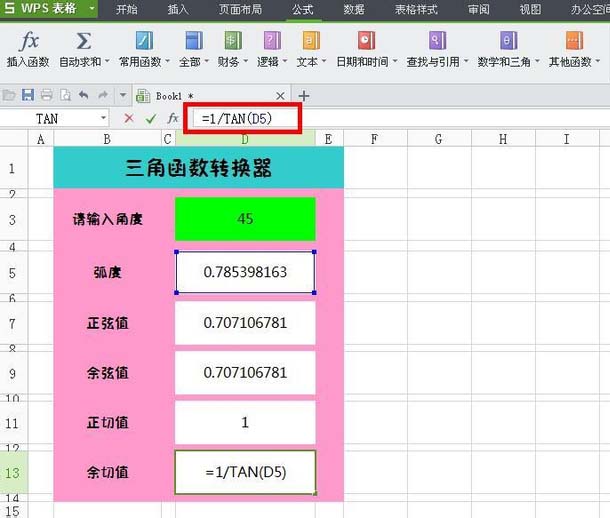The height and width of the screenshot is (518, 610).
Task: Switch to the Data (数据) tab
Action: pos(354,9)
